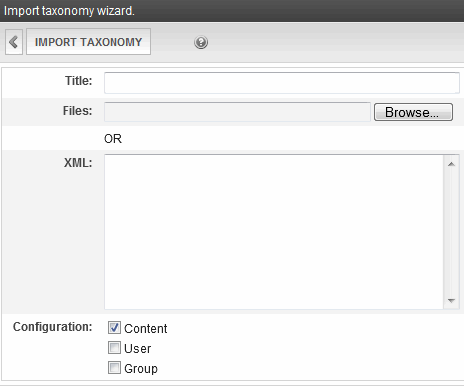Click inside the XML text area
This screenshot has height=386, width=464.
pyautogui.click(x=274, y=232)
